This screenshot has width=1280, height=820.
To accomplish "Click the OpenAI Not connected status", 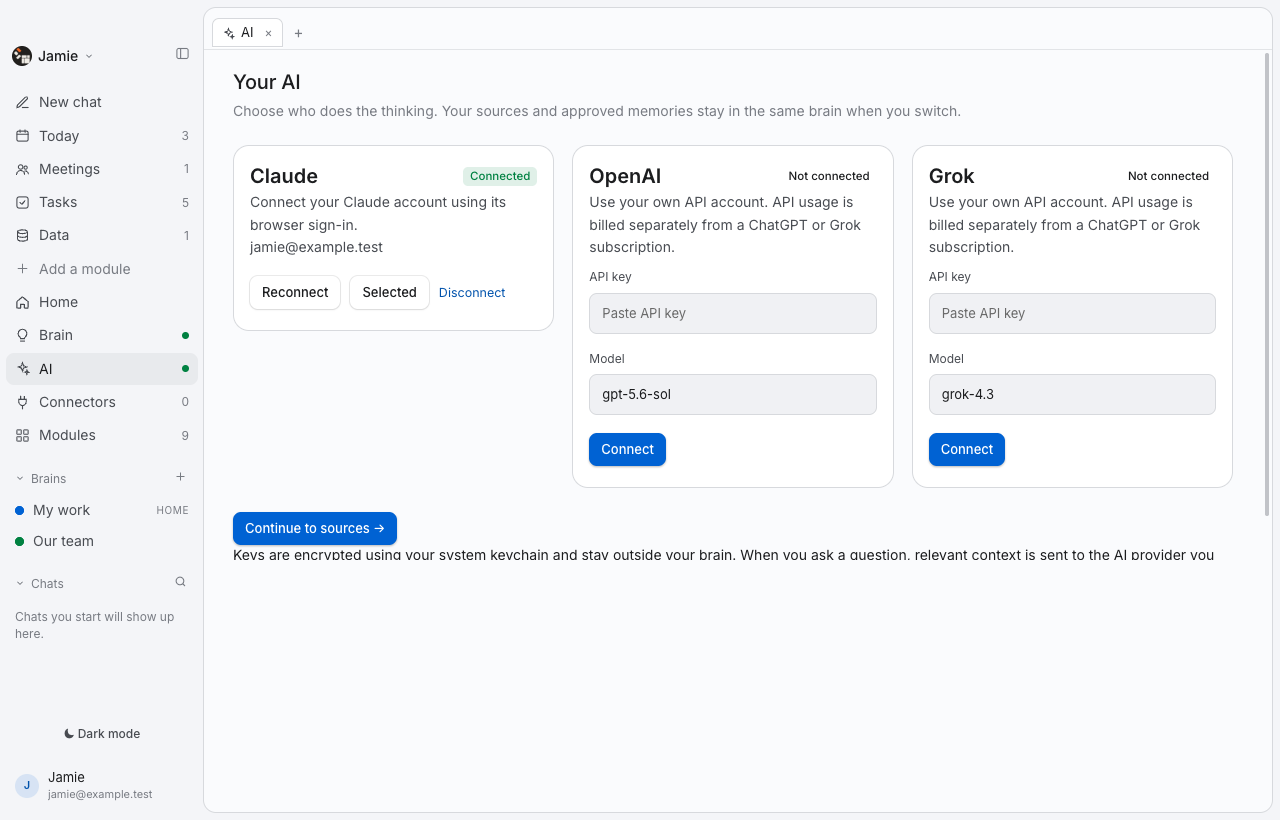I will point(829,176).
